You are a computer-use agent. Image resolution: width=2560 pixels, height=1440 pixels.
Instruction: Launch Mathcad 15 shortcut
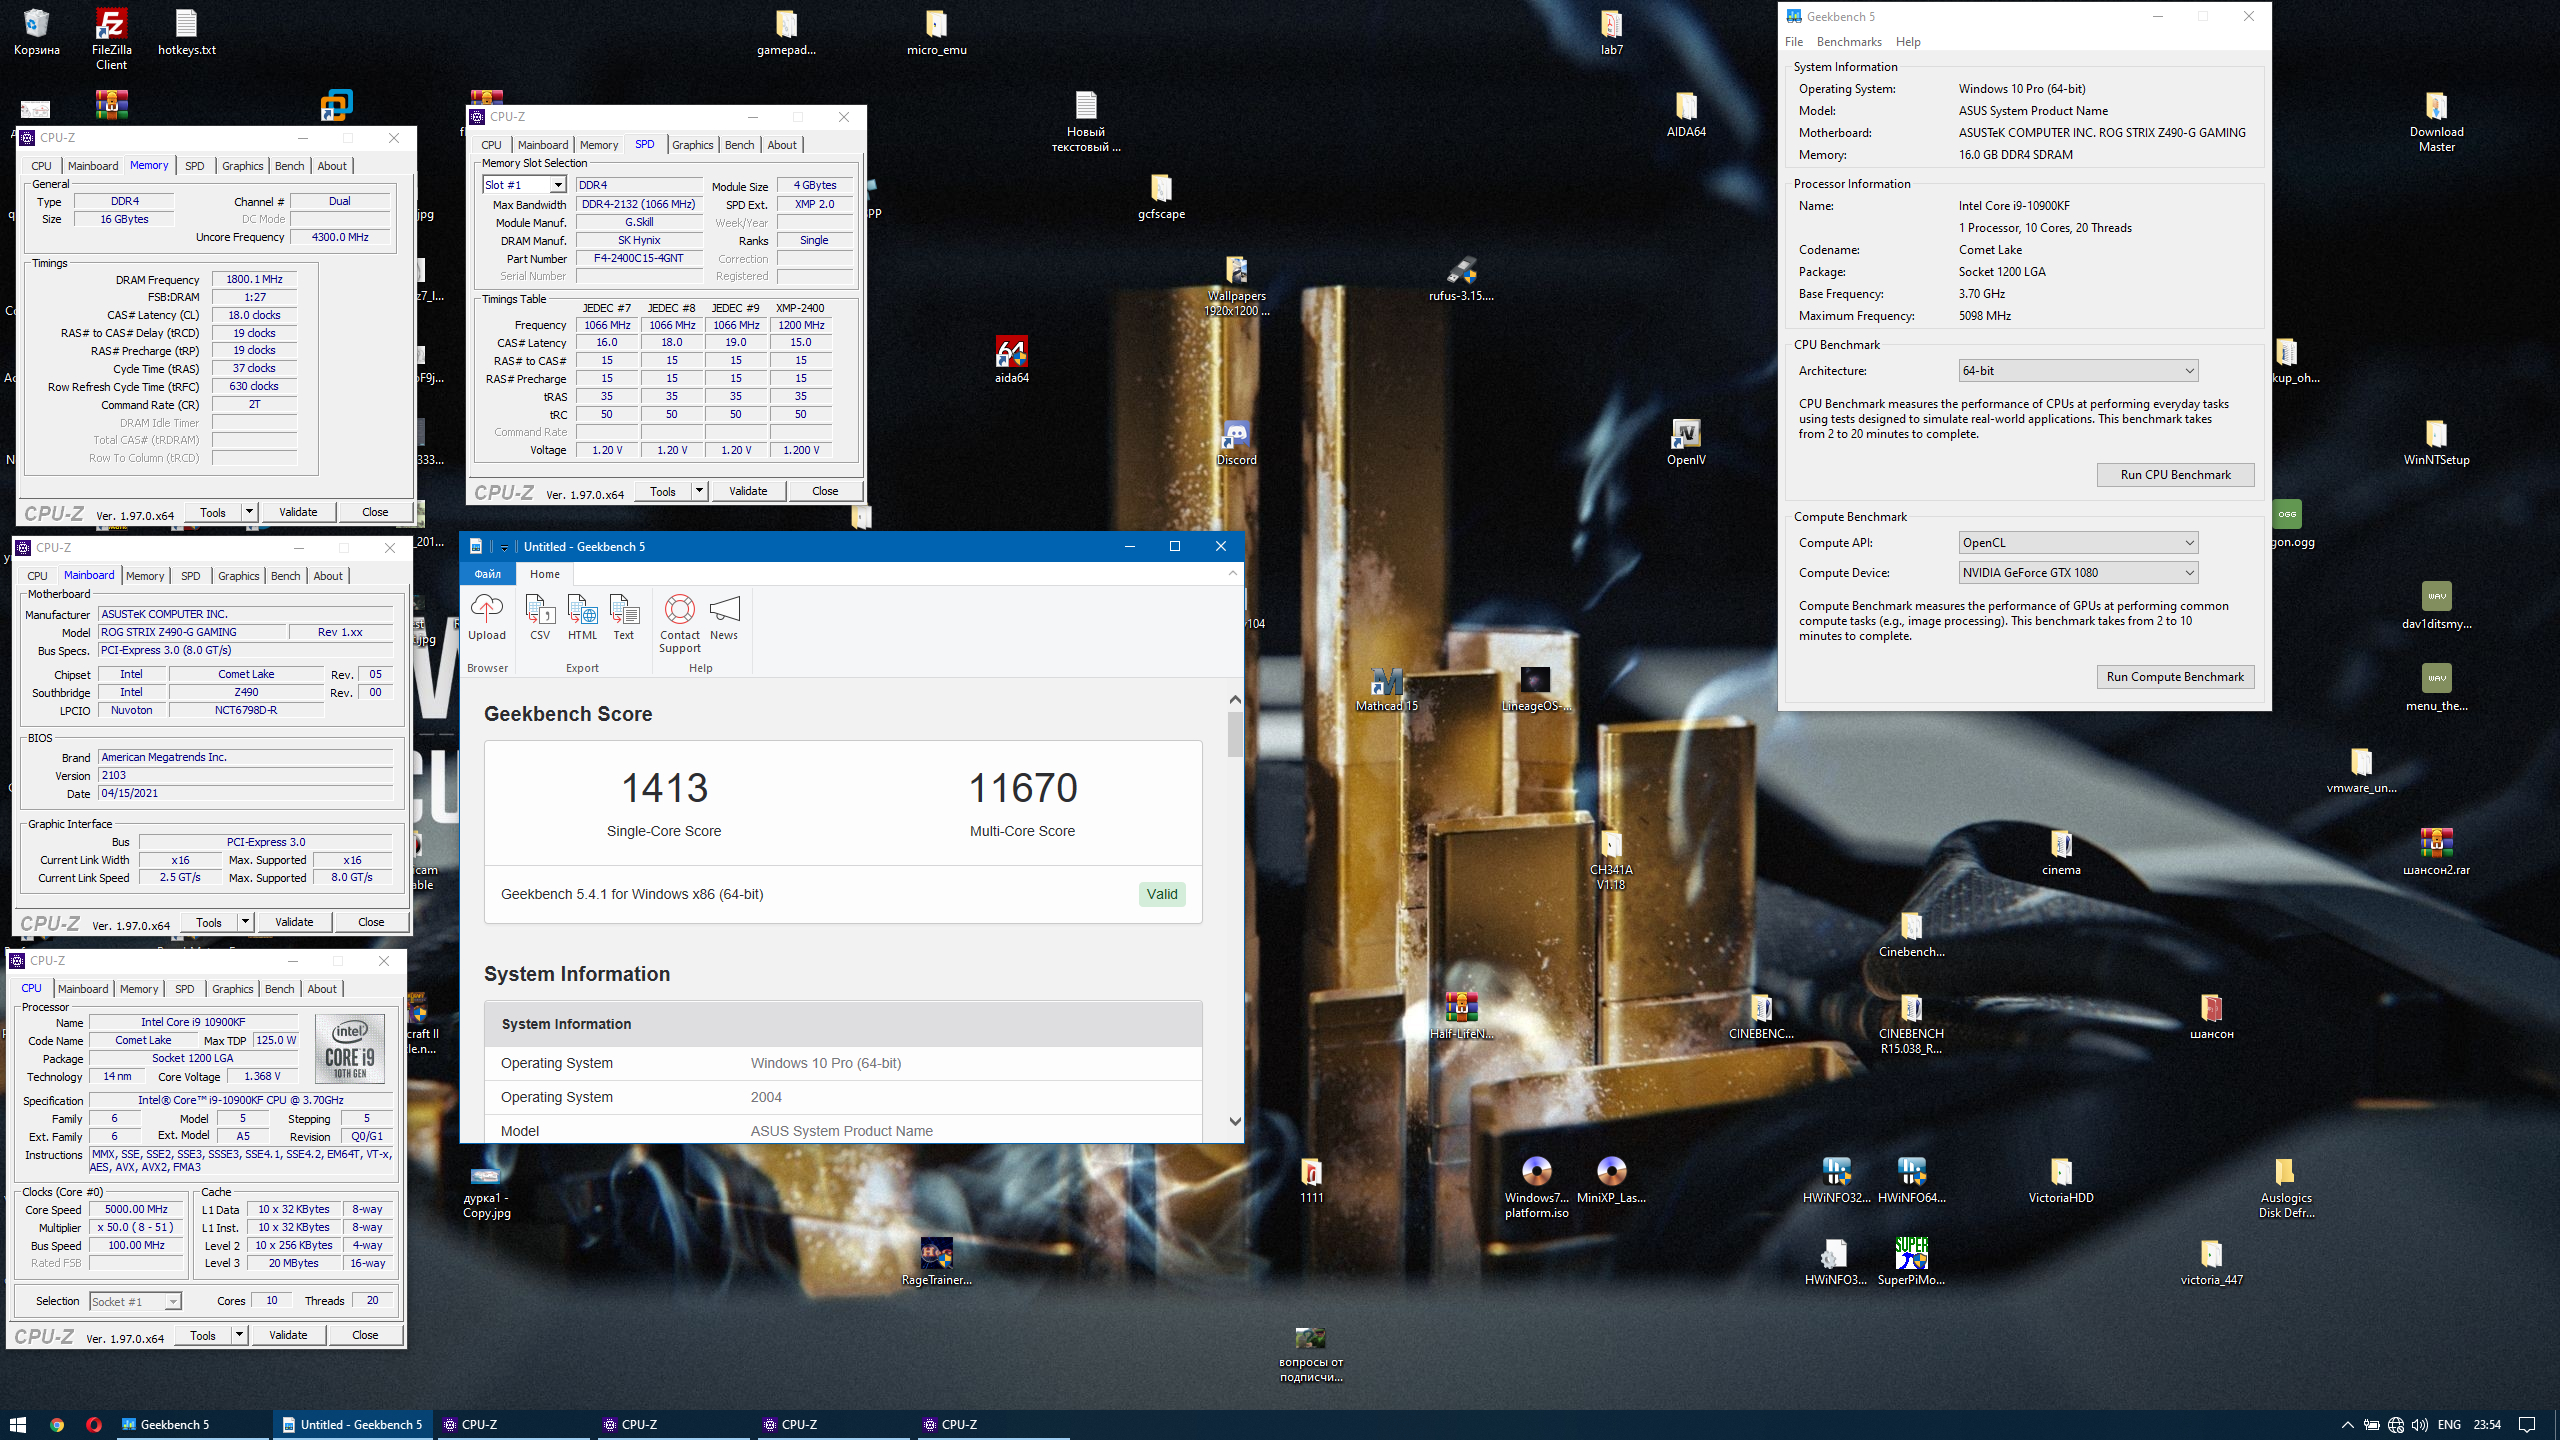click(x=1386, y=688)
